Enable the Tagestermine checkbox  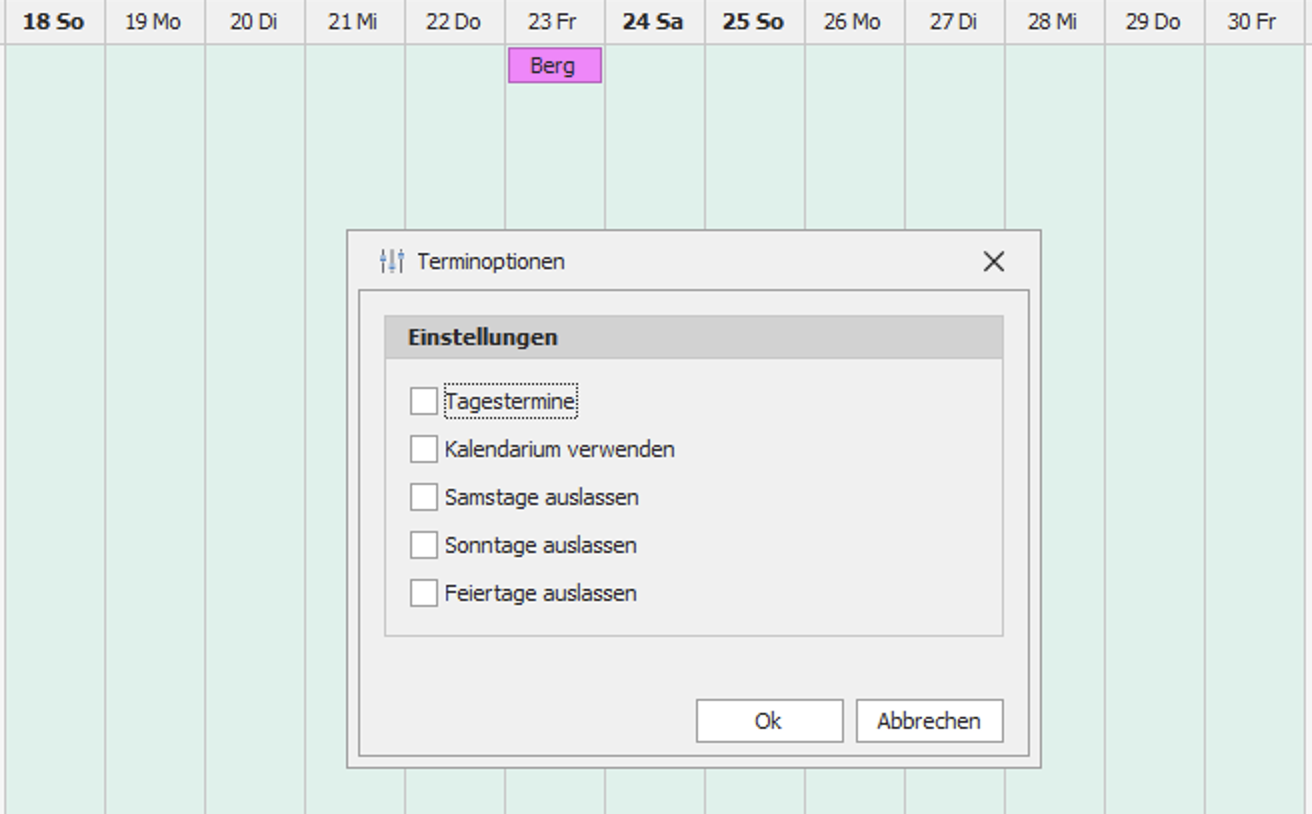point(422,400)
